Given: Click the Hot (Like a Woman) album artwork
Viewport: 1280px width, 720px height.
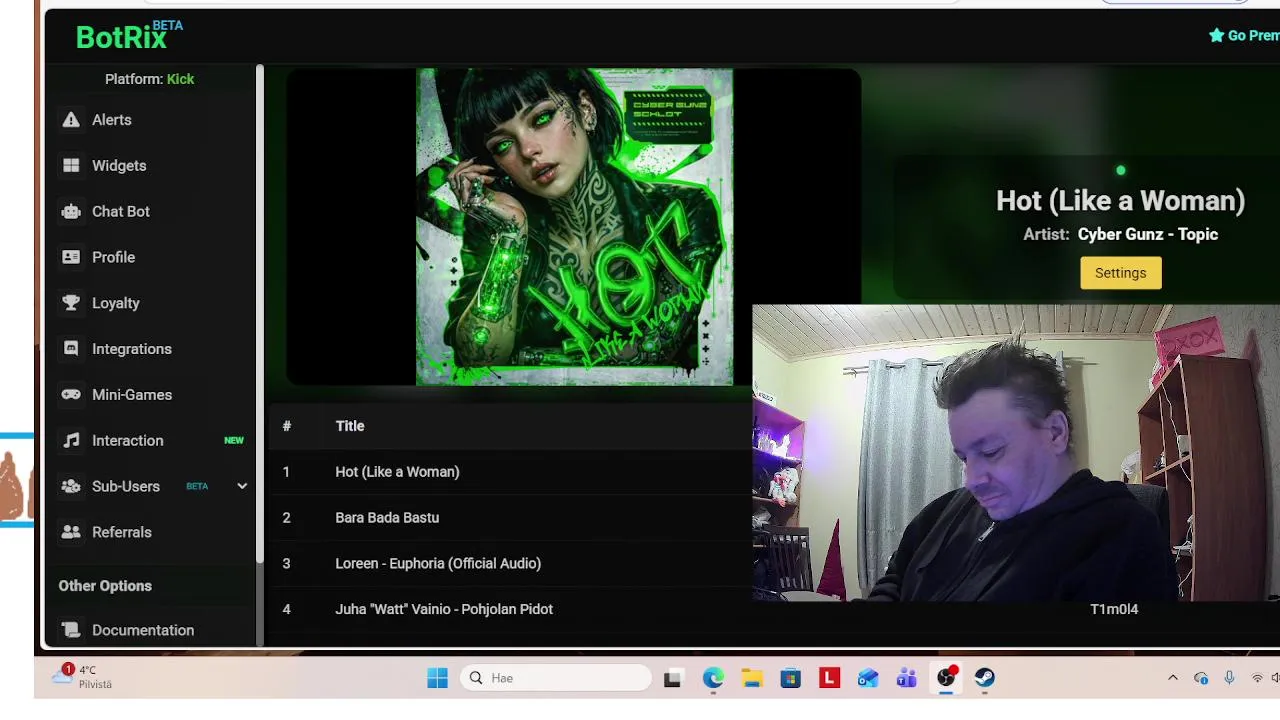Looking at the screenshot, I should coord(574,227).
